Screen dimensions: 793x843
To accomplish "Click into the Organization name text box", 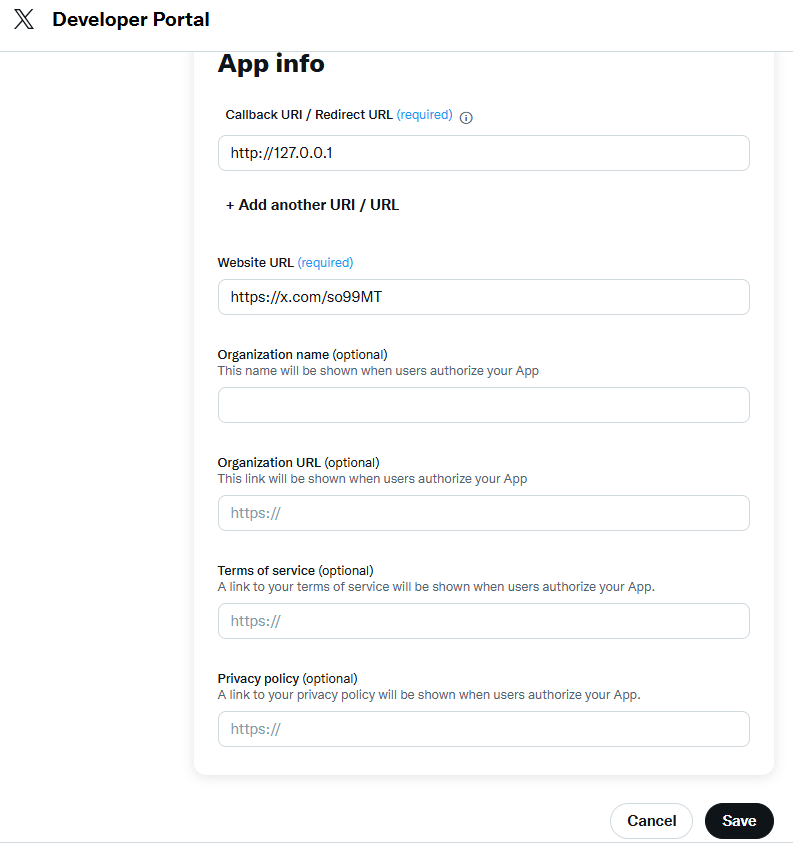I will pos(483,405).
